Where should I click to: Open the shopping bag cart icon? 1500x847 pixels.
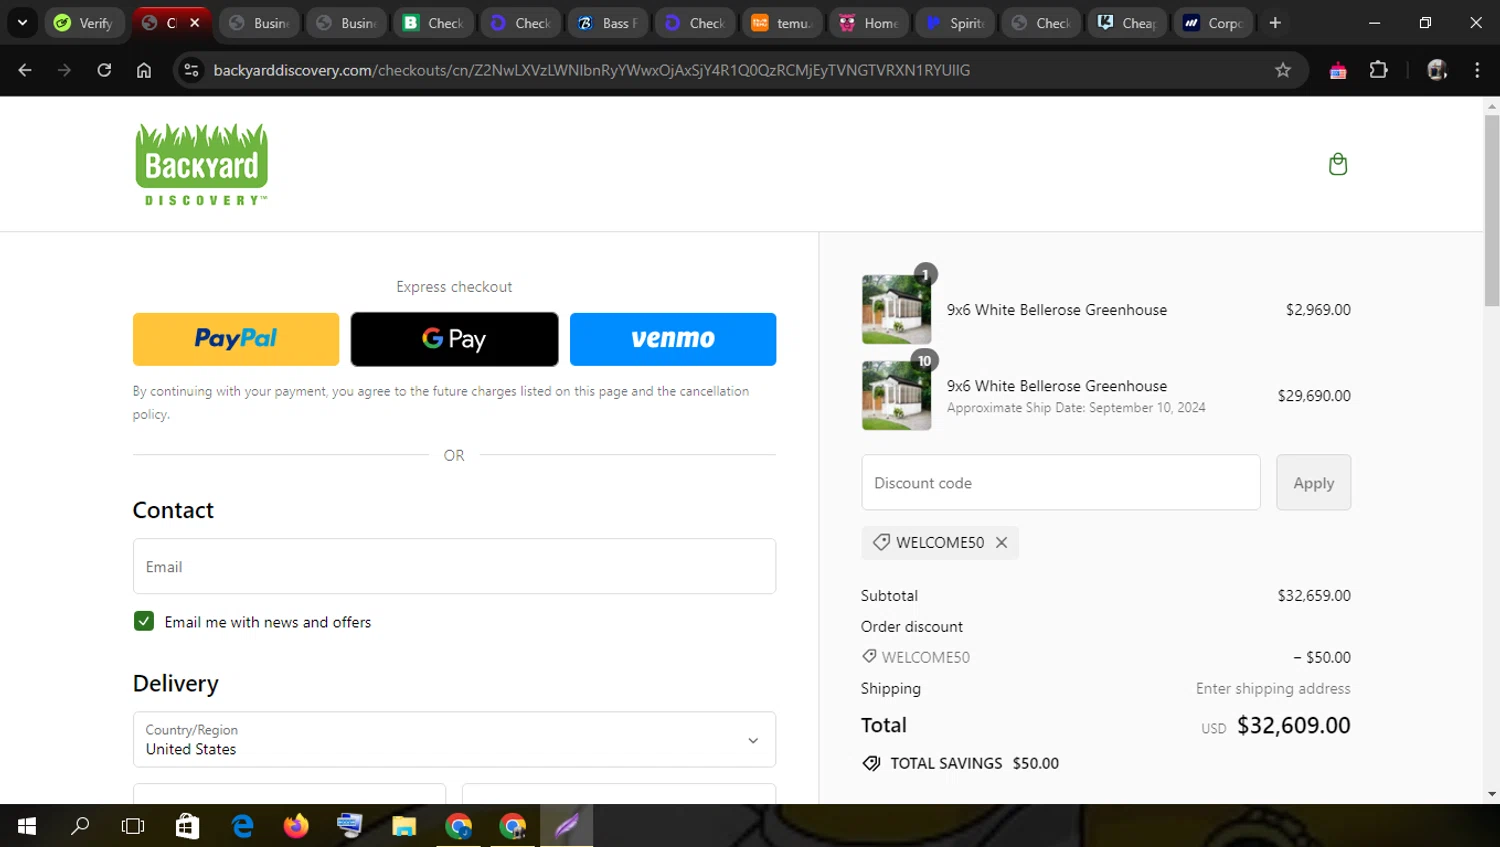pos(1337,164)
